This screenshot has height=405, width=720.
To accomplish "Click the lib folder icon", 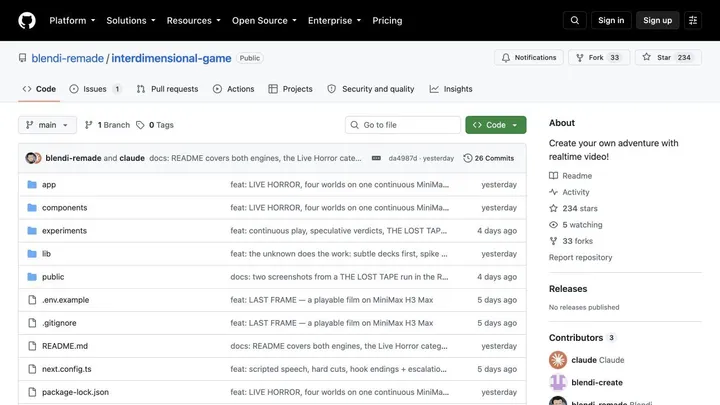I will point(32,253).
